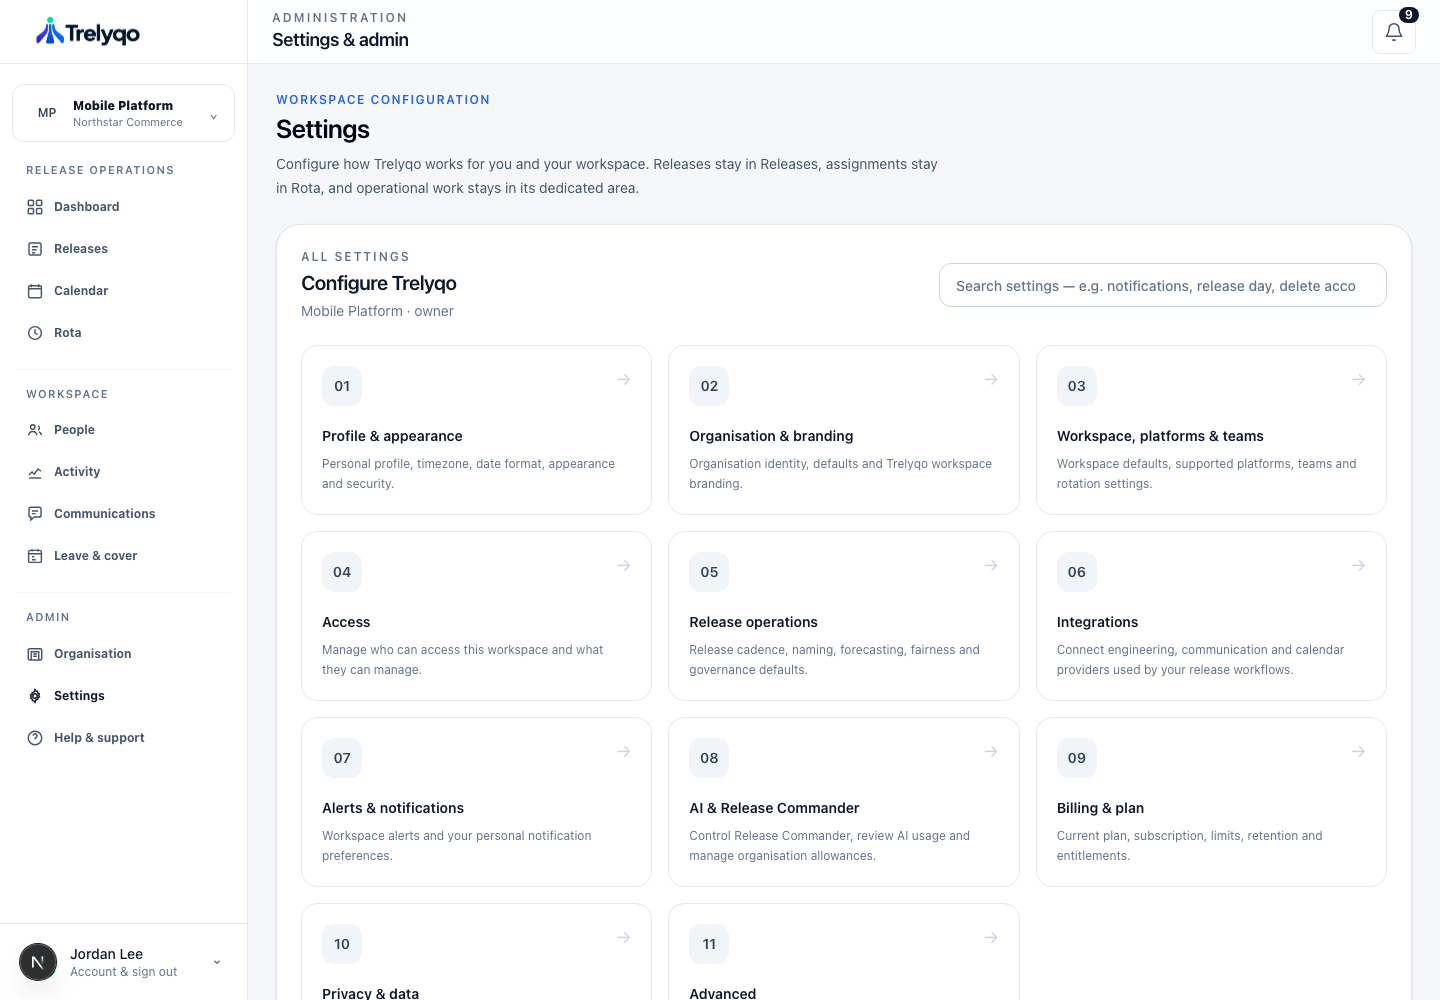The height and width of the screenshot is (1000, 1440).
Task: Click the arrow on Access card
Action: click(623, 566)
